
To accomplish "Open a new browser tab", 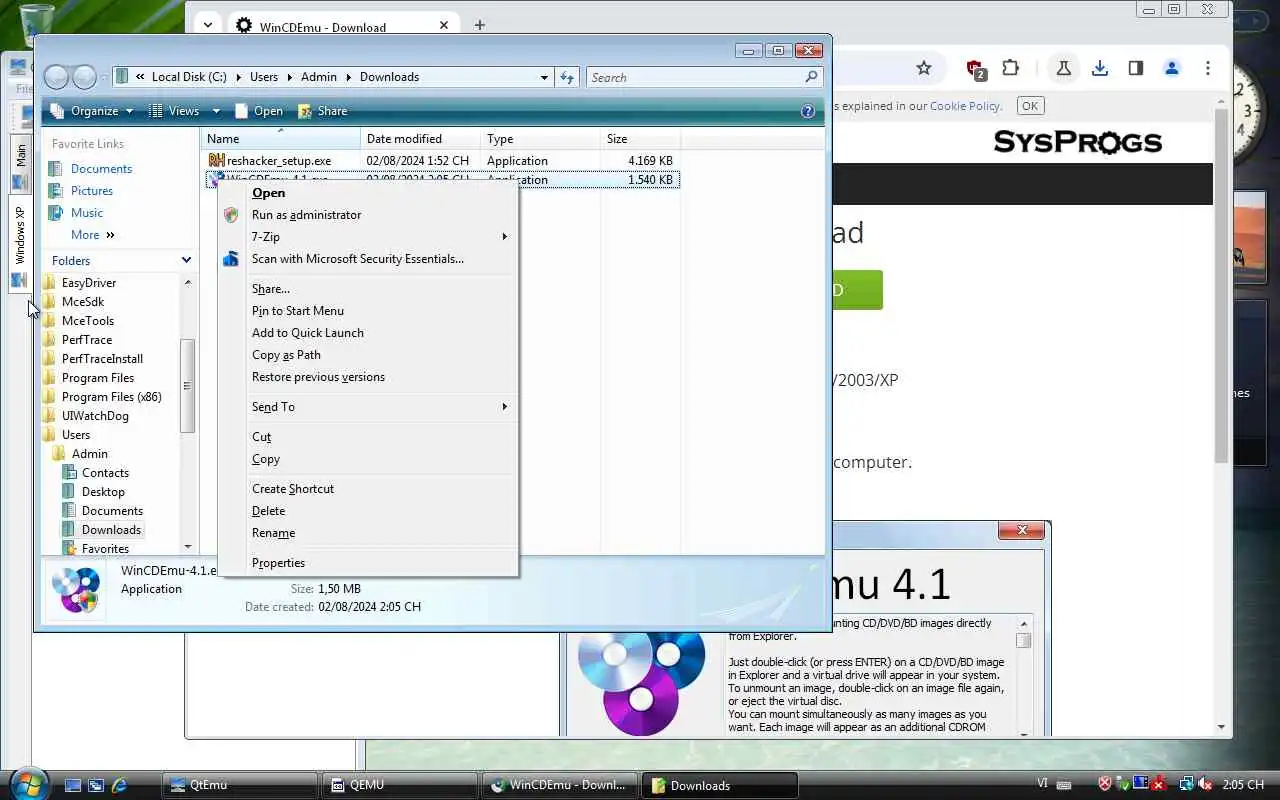I will pos(480,25).
